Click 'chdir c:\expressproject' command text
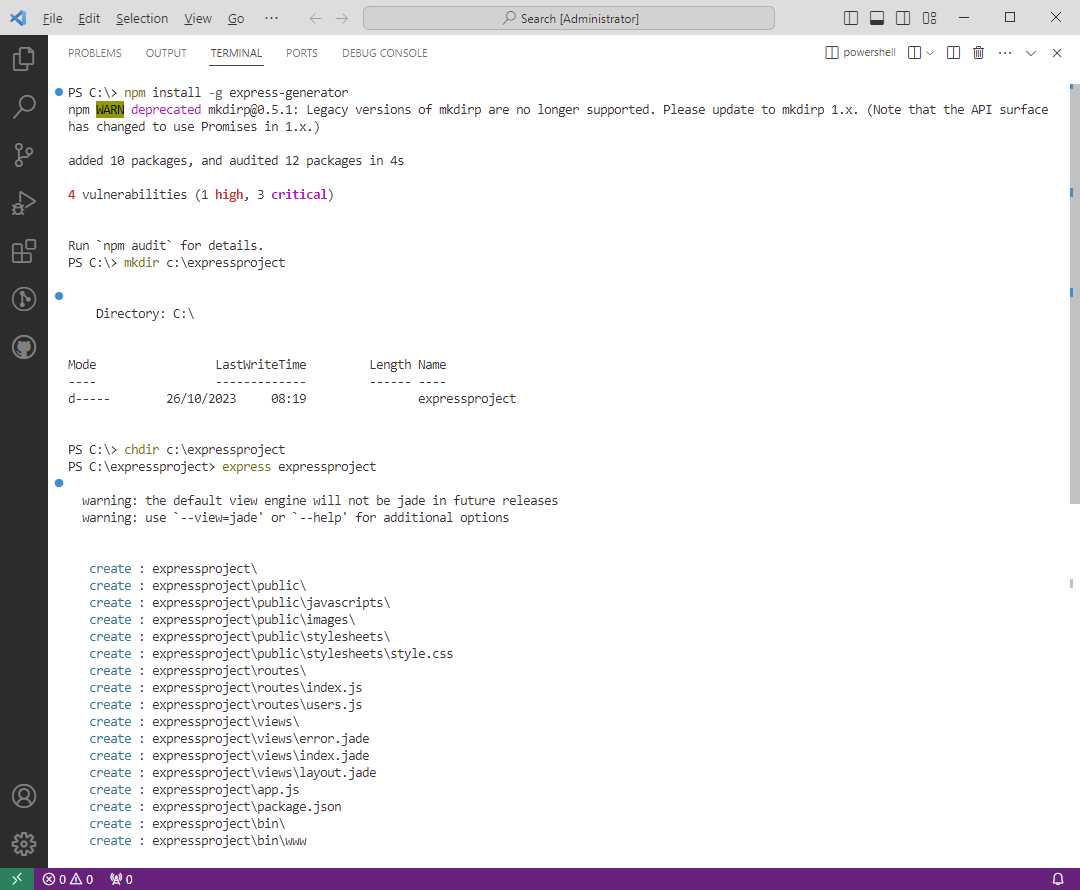 205,450
